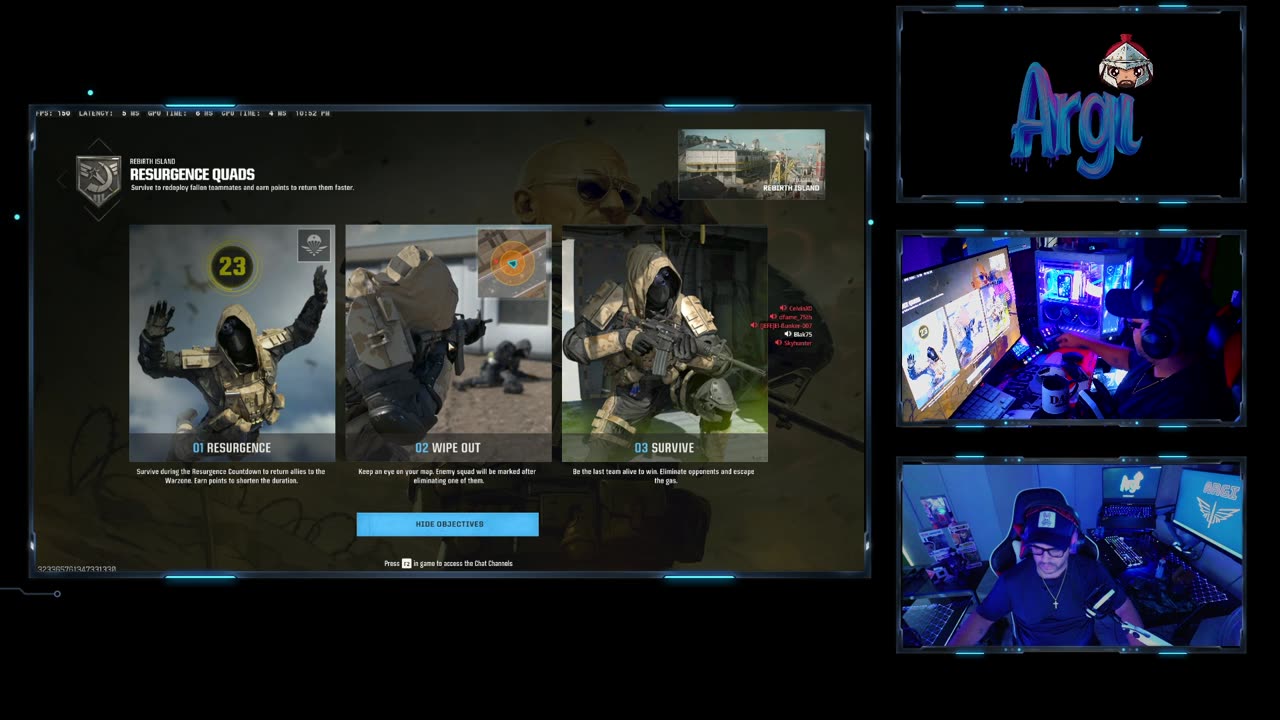The image size is (1280, 720).
Task: Click the Chat Channels hint text
Action: click(x=448, y=563)
